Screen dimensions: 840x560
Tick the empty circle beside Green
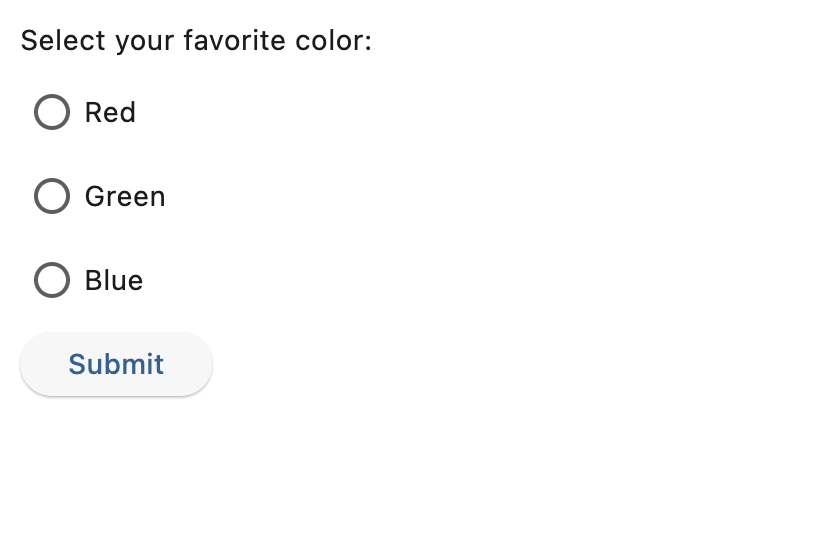pos(52,196)
